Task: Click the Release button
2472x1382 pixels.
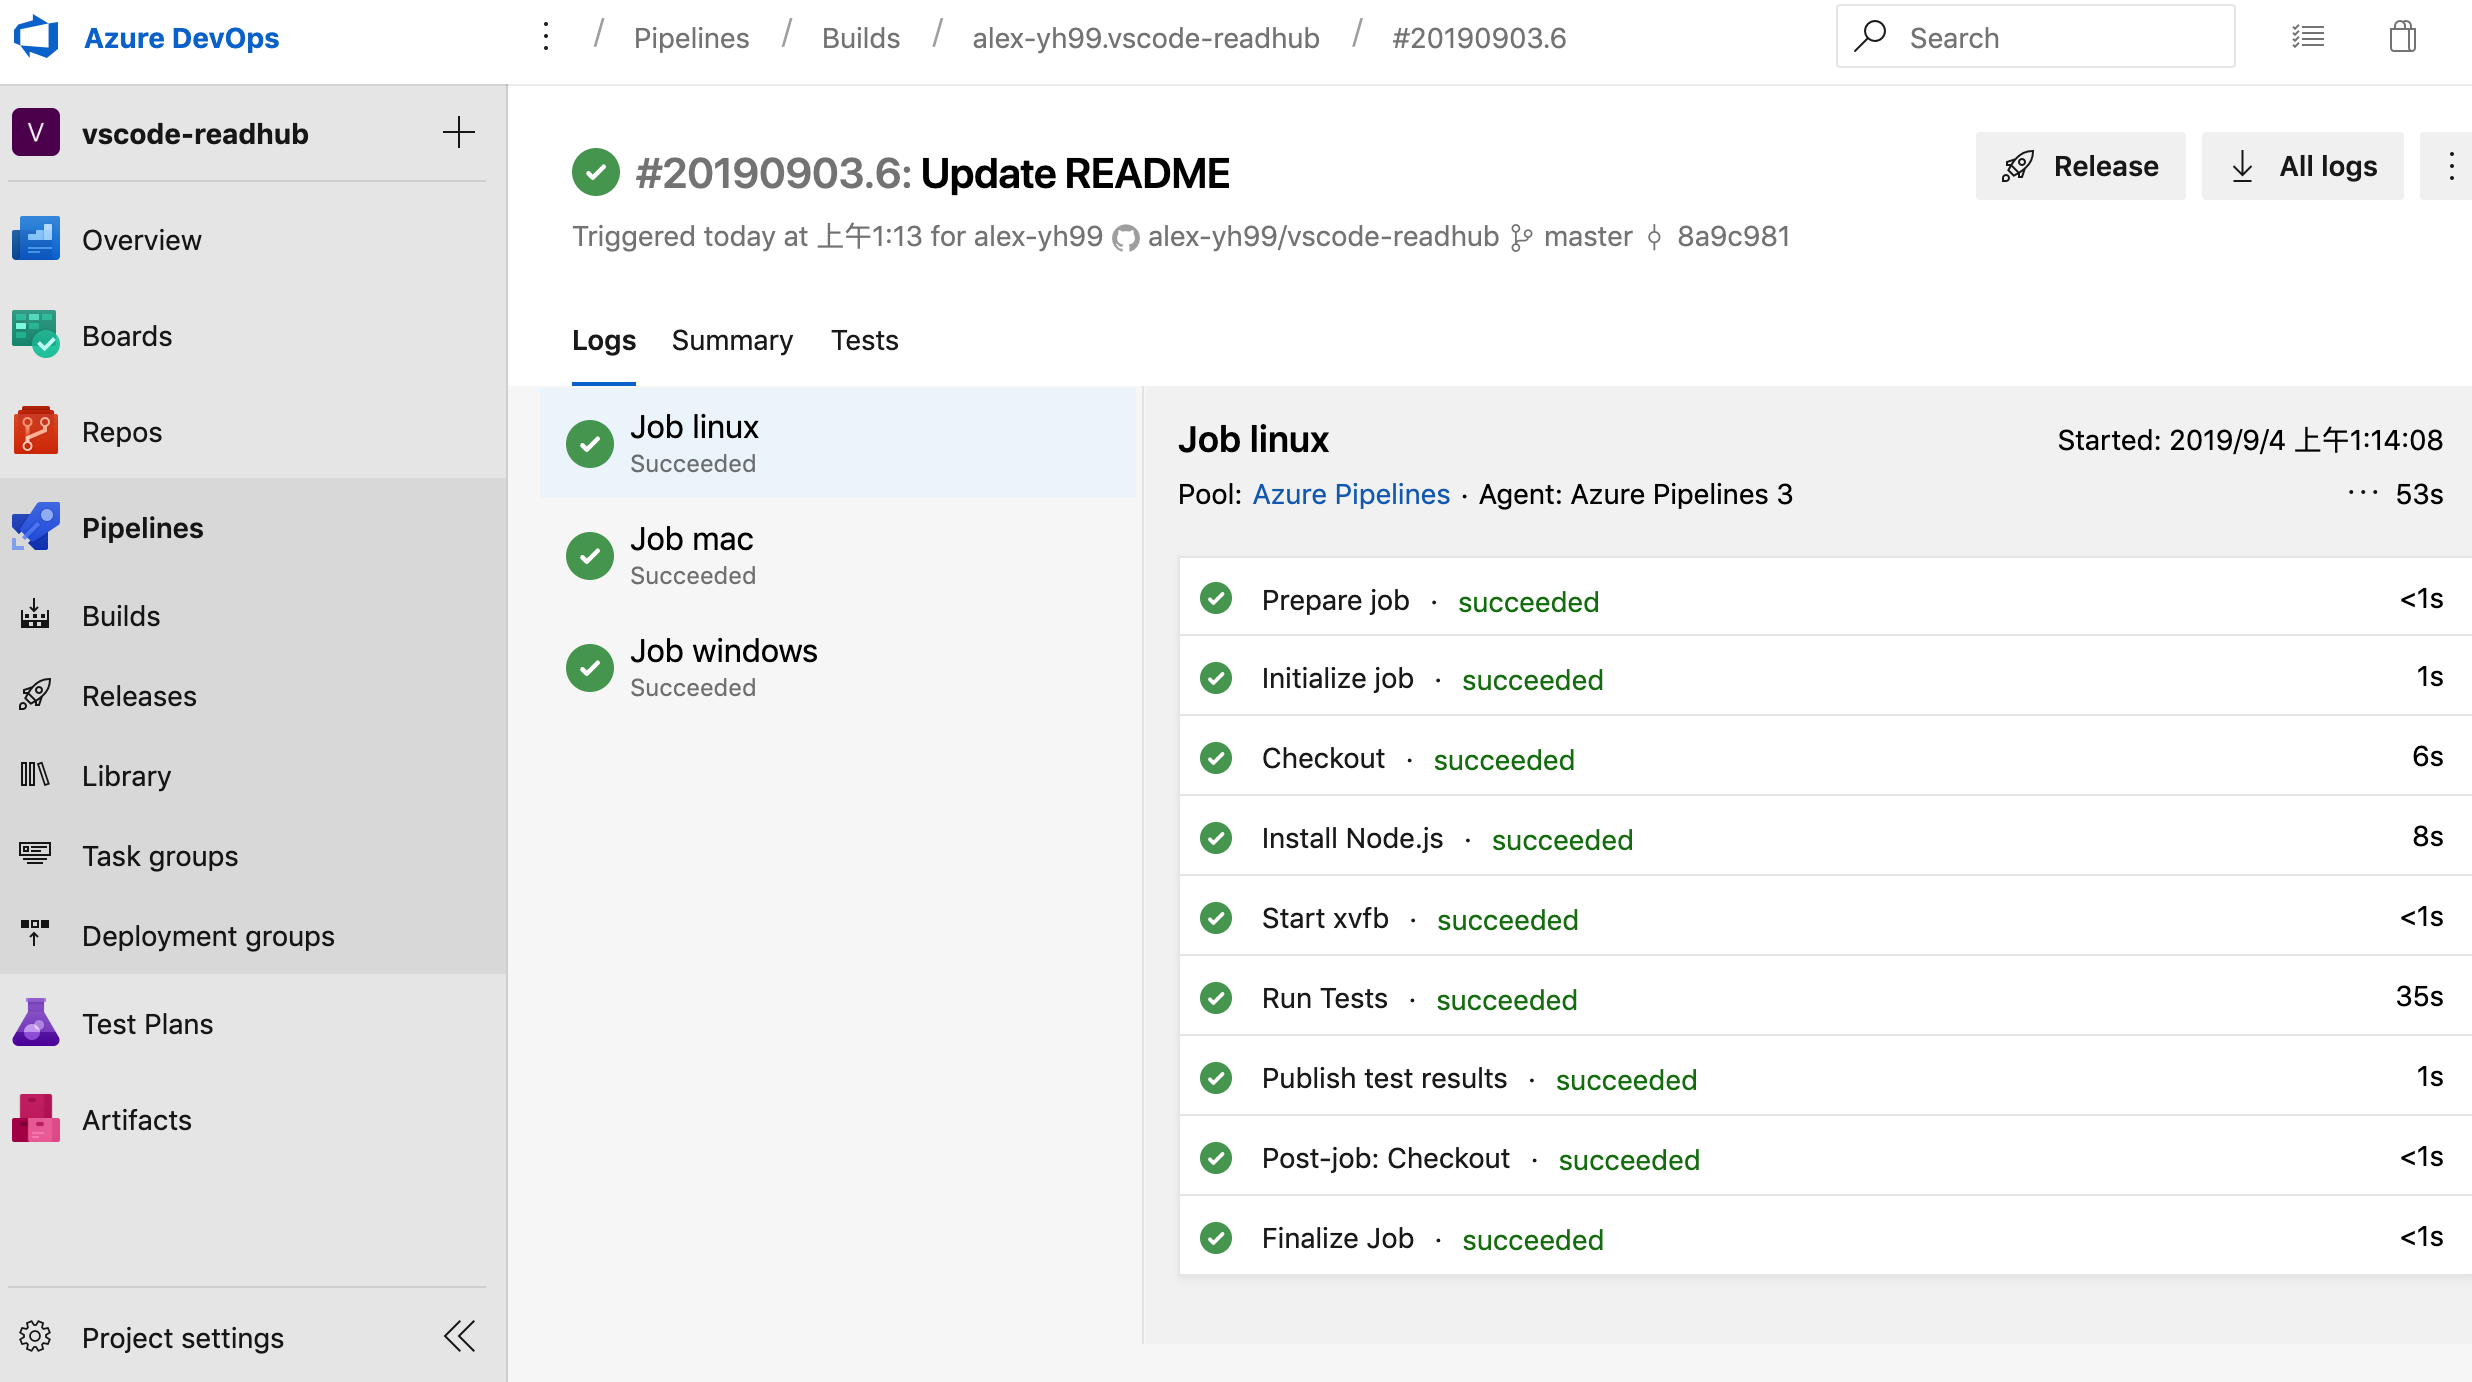Action: click(x=2080, y=166)
